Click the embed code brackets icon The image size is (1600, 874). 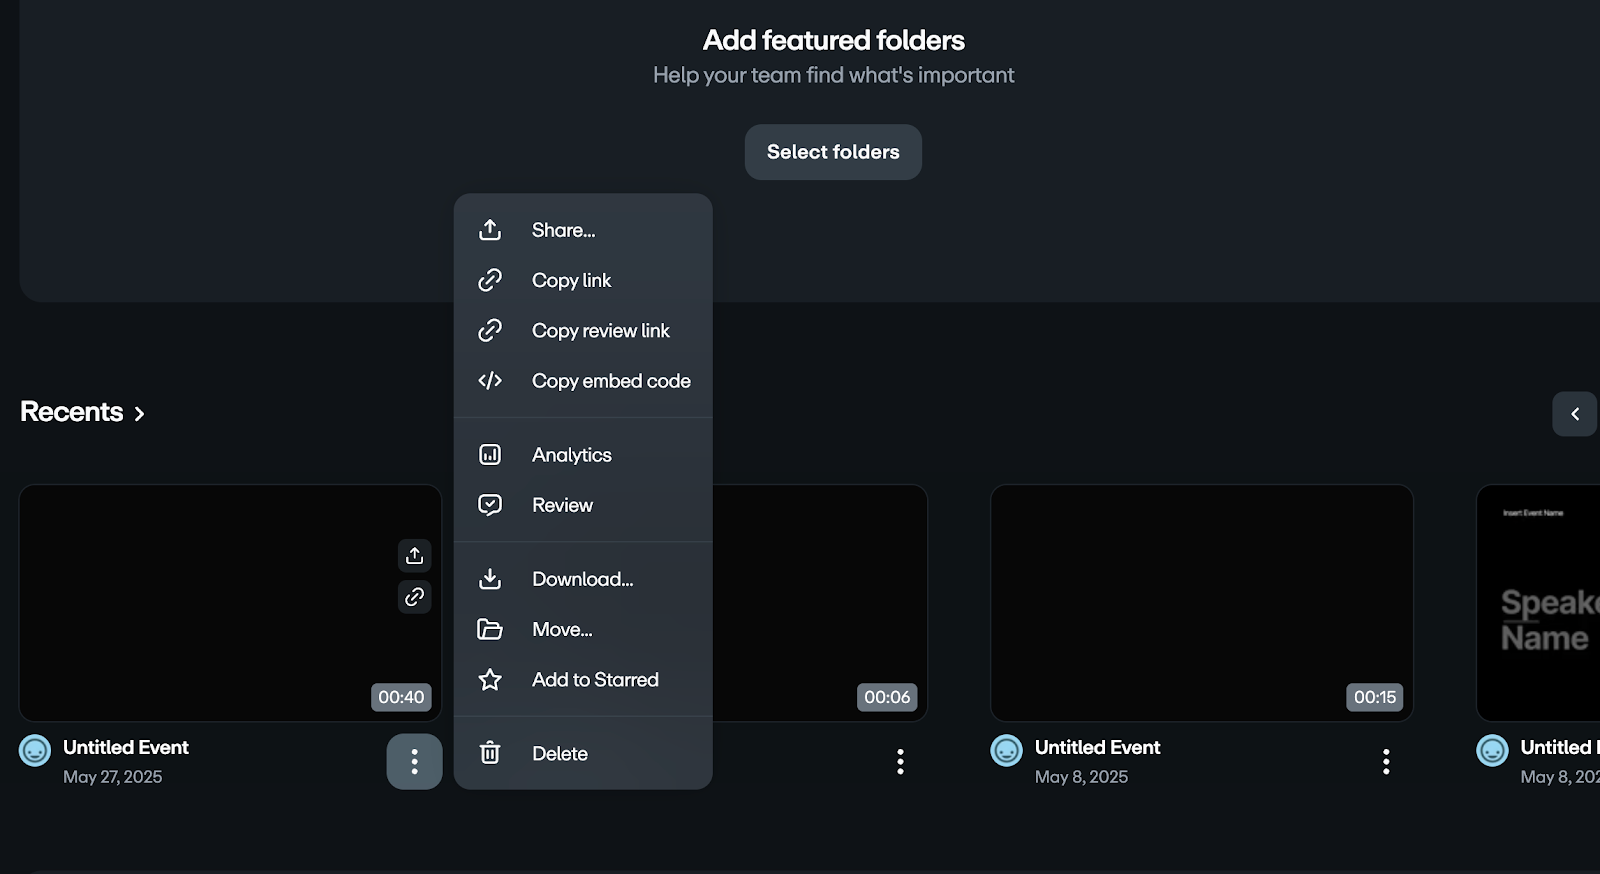click(x=490, y=381)
